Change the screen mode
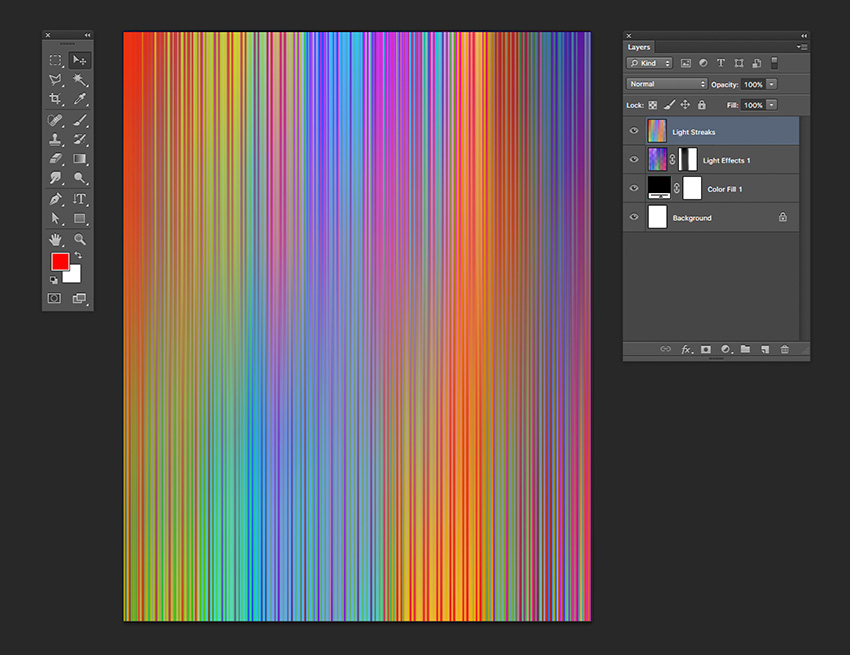The width and height of the screenshot is (850, 655). (x=80, y=298)
